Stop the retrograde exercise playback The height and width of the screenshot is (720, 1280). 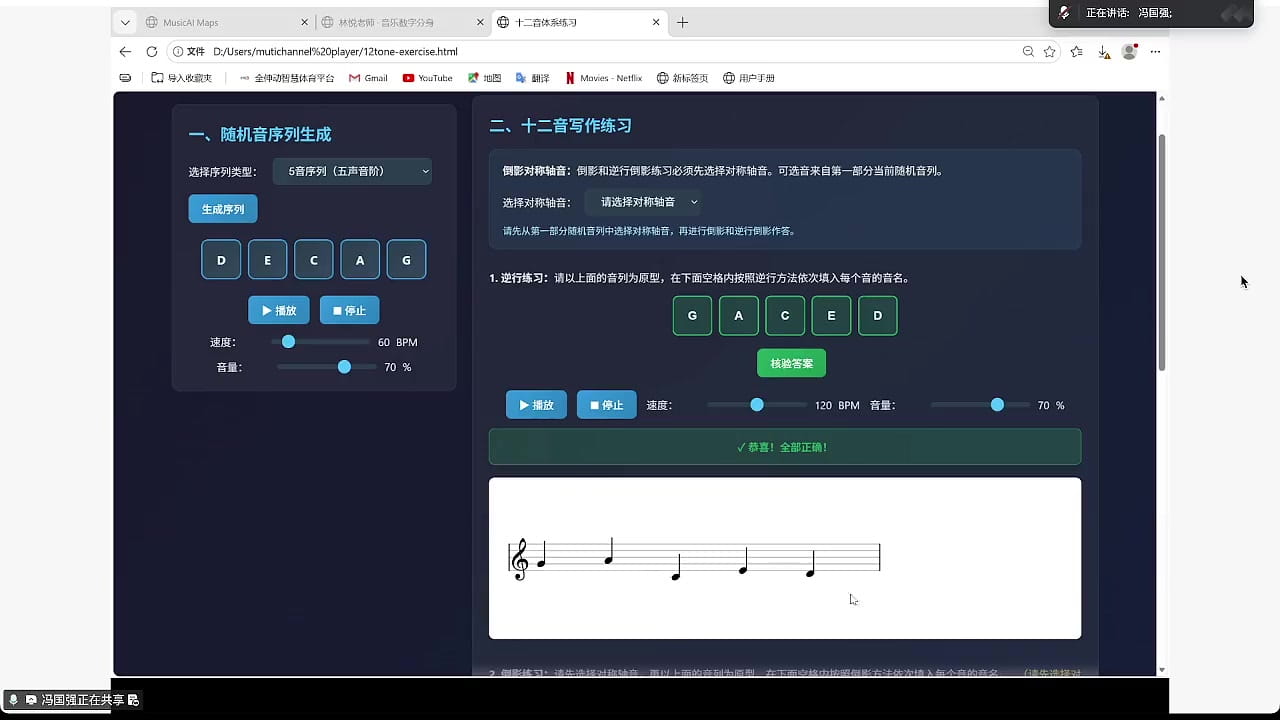click(607, 405)
